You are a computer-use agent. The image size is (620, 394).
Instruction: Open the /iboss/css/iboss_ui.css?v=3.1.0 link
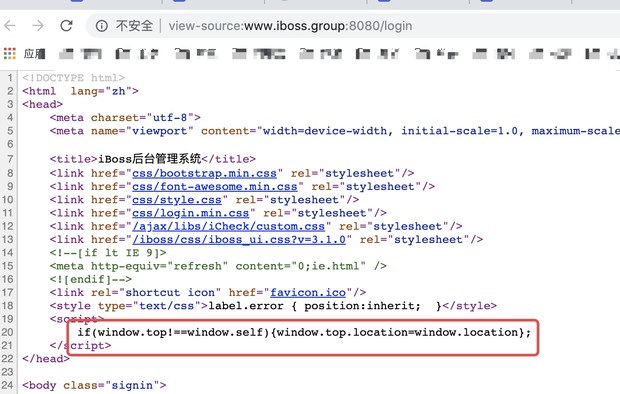click(239, 239)
